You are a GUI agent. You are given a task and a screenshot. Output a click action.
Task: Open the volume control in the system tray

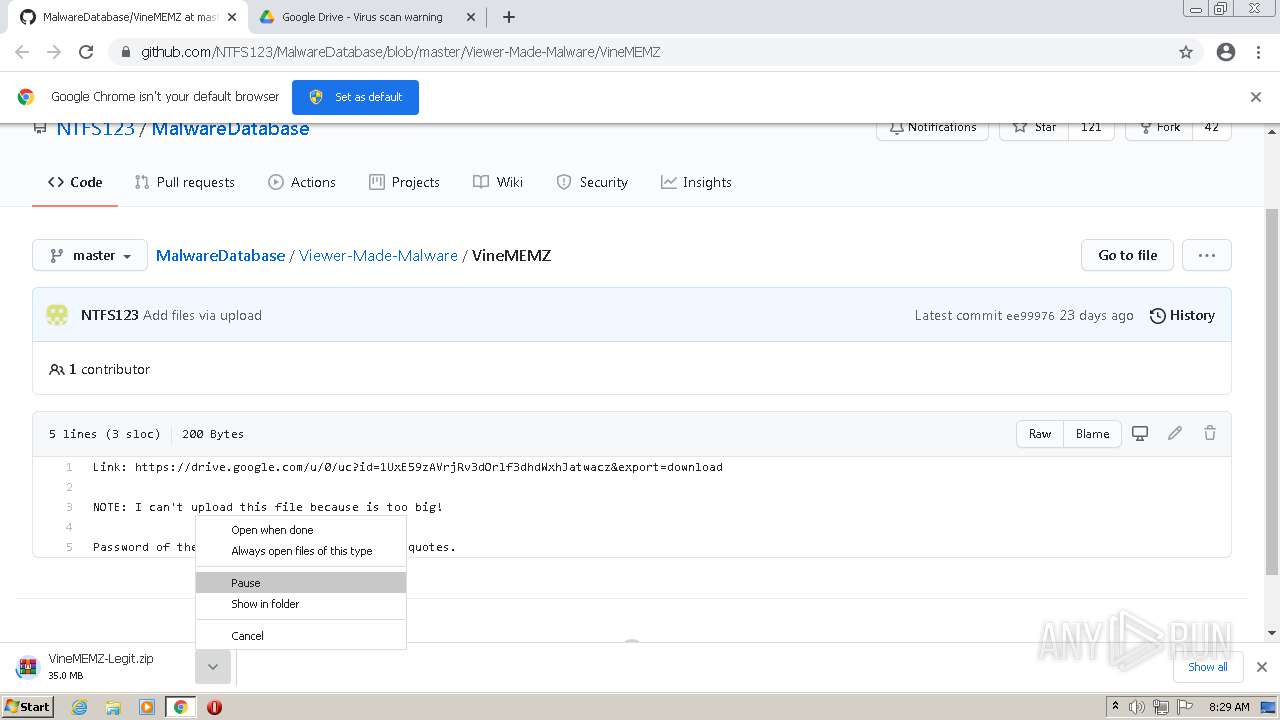pyautogui.click(x=1138, y=707)
